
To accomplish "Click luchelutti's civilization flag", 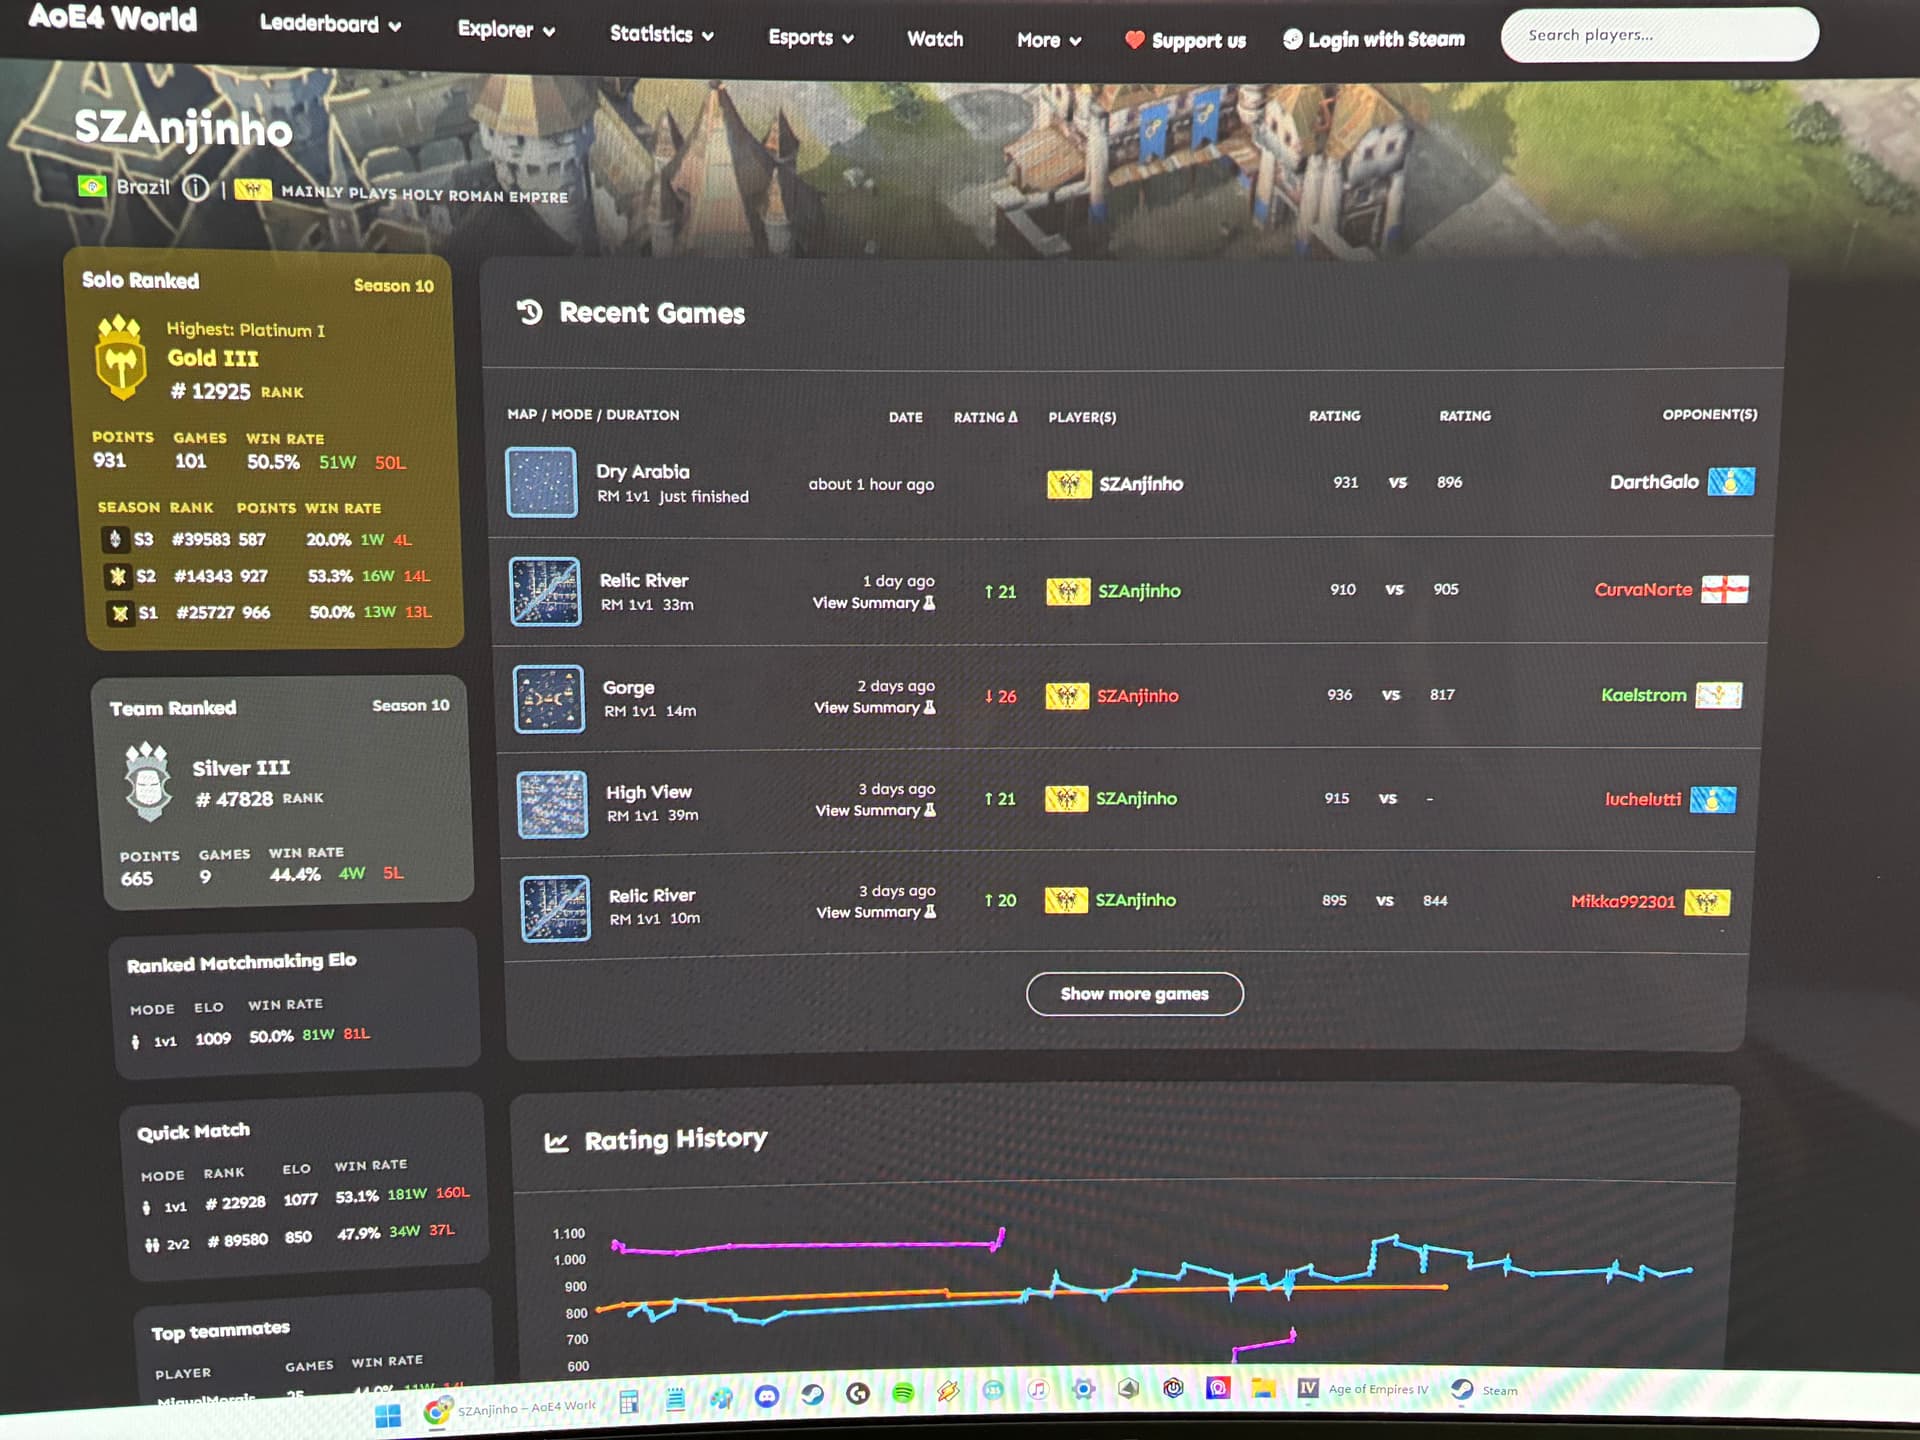I will (1713, 799).
